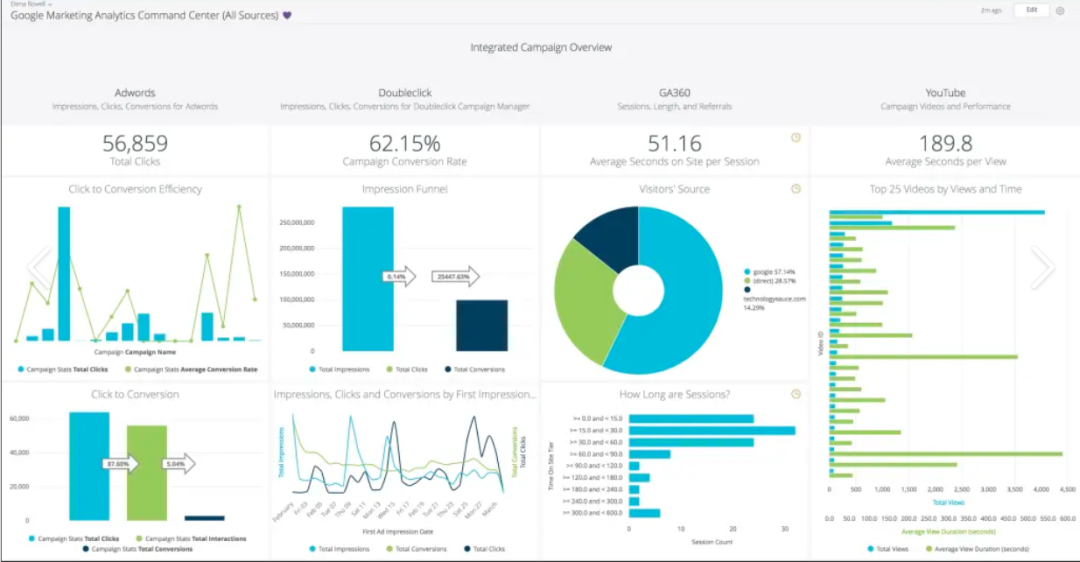Screen dimensions: 1080x562
Task: Click the 56,859 Total Clicks value
Action: (135, 143)
